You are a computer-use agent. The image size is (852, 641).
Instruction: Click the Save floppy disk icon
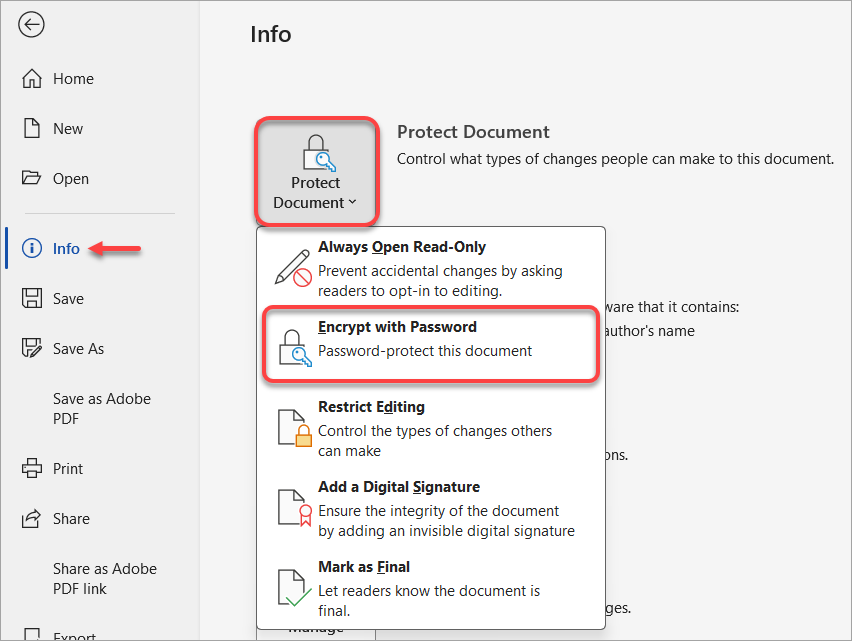[32, 299]
